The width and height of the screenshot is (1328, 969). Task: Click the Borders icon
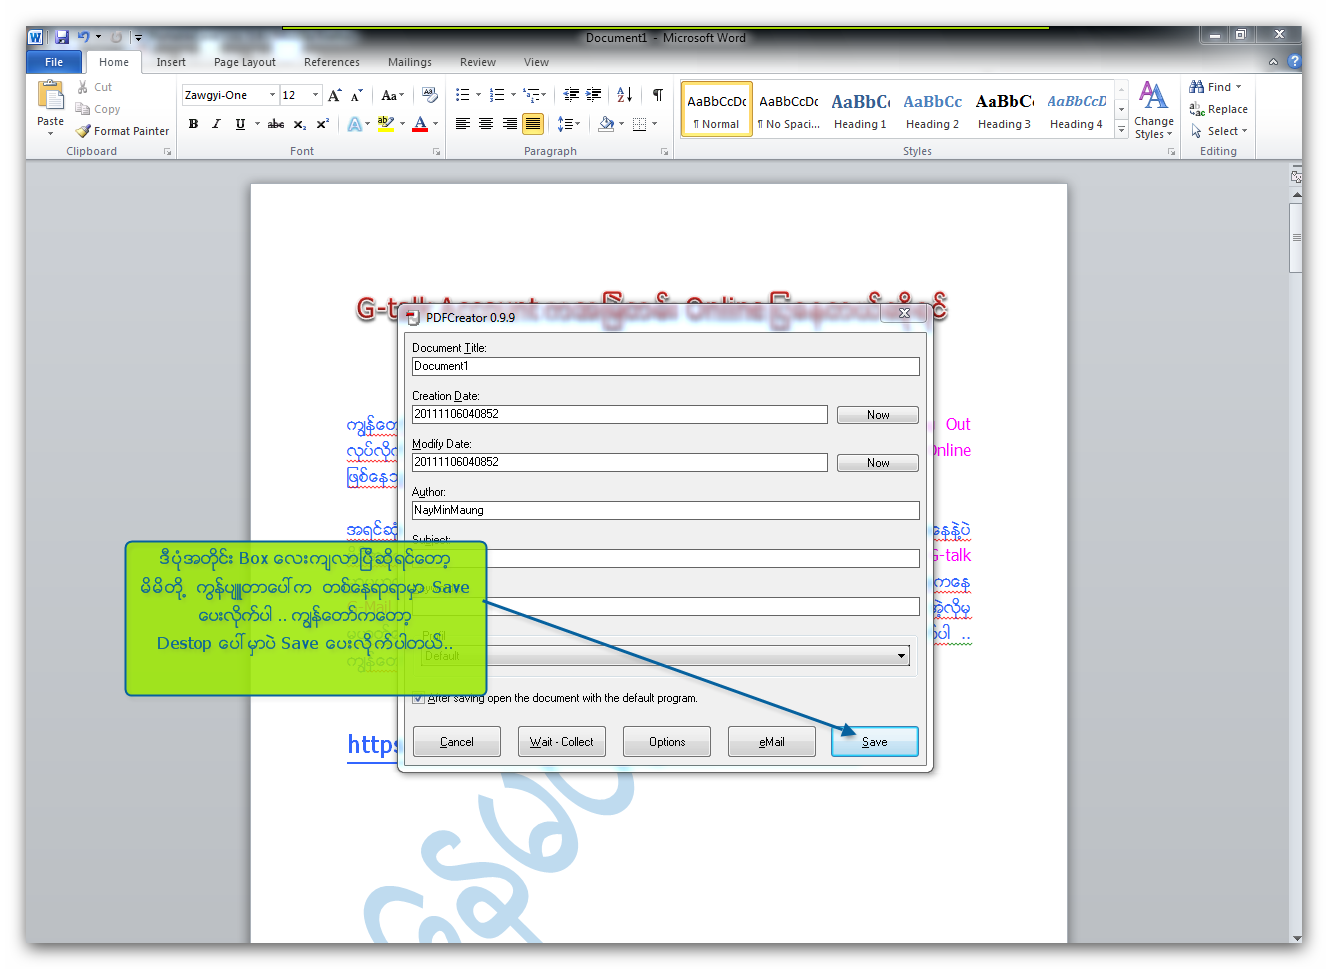pos(640,124)
